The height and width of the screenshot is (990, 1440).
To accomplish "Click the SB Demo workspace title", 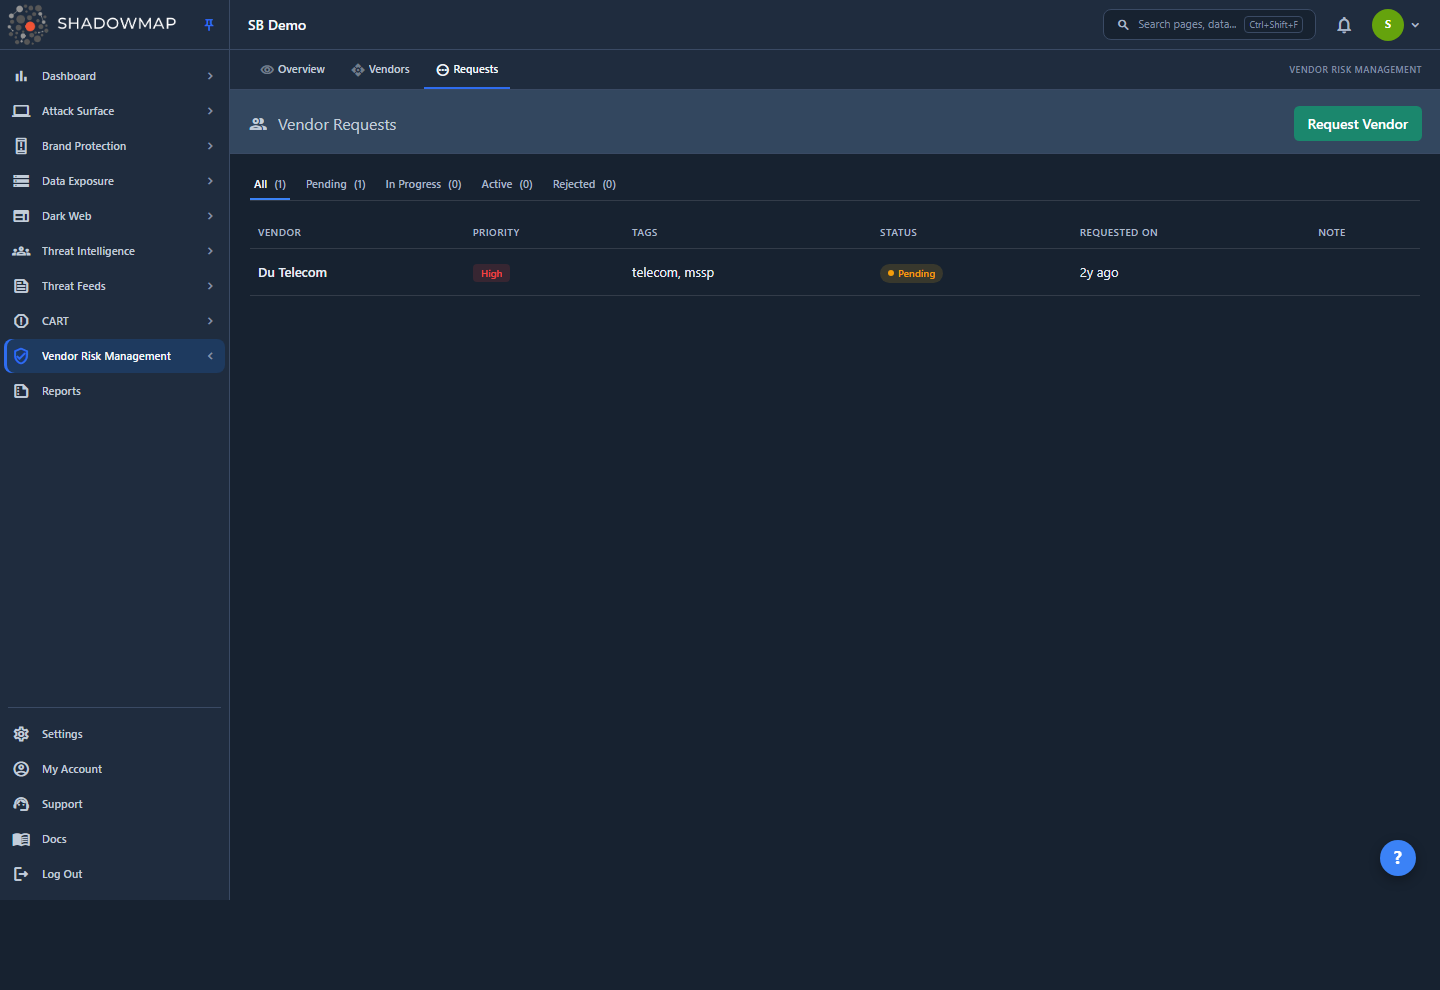I will (277, 25).
